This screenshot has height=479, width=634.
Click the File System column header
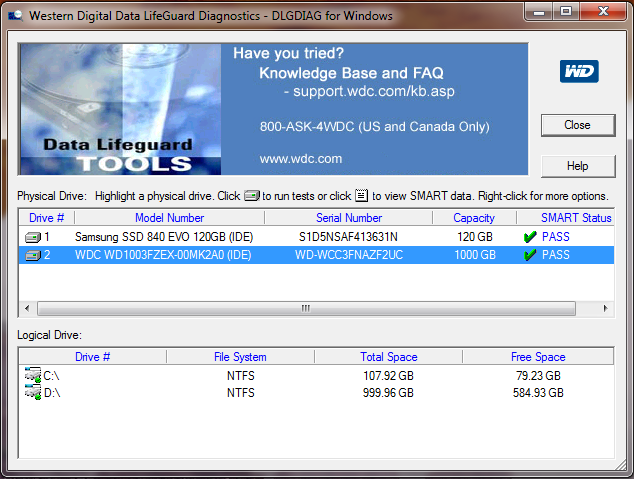240,357
